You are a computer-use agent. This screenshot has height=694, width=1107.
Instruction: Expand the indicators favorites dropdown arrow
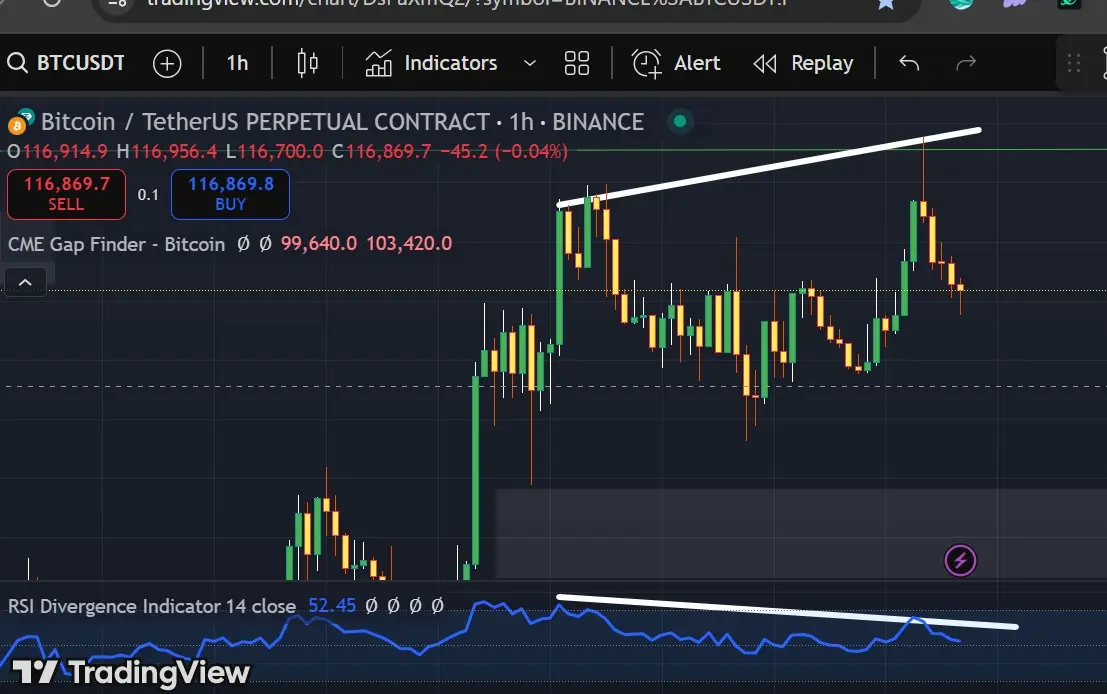[x=529, y=64]
